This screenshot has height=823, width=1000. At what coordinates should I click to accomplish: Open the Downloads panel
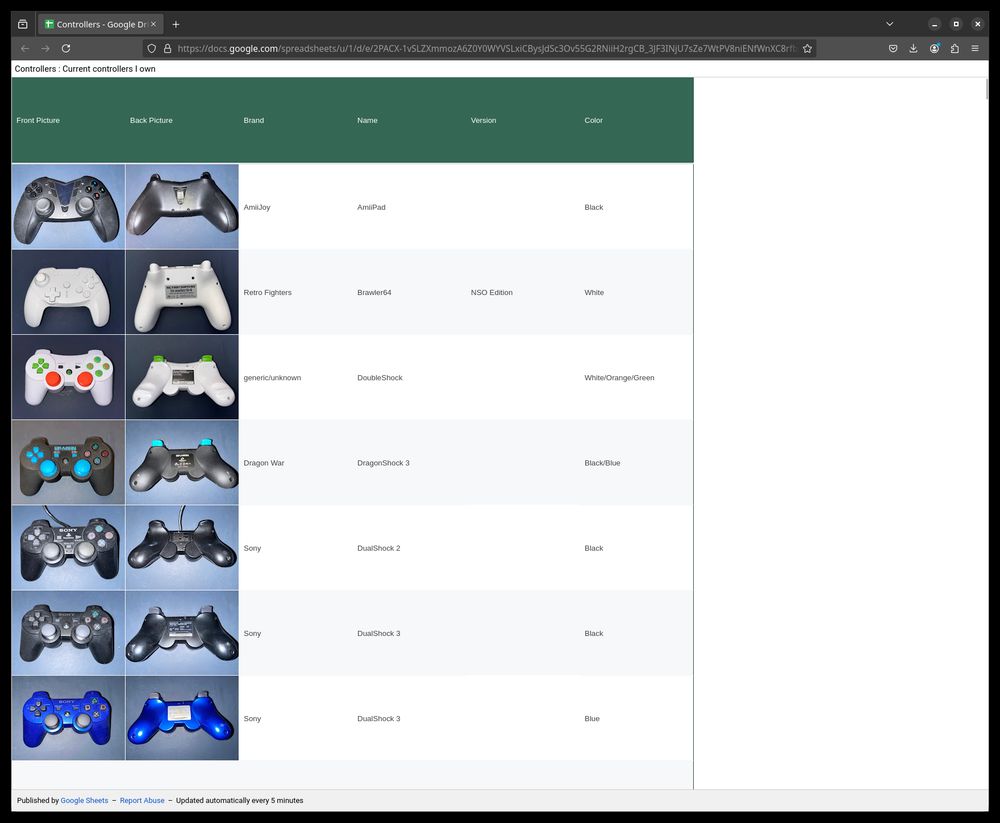click(913, 48)
